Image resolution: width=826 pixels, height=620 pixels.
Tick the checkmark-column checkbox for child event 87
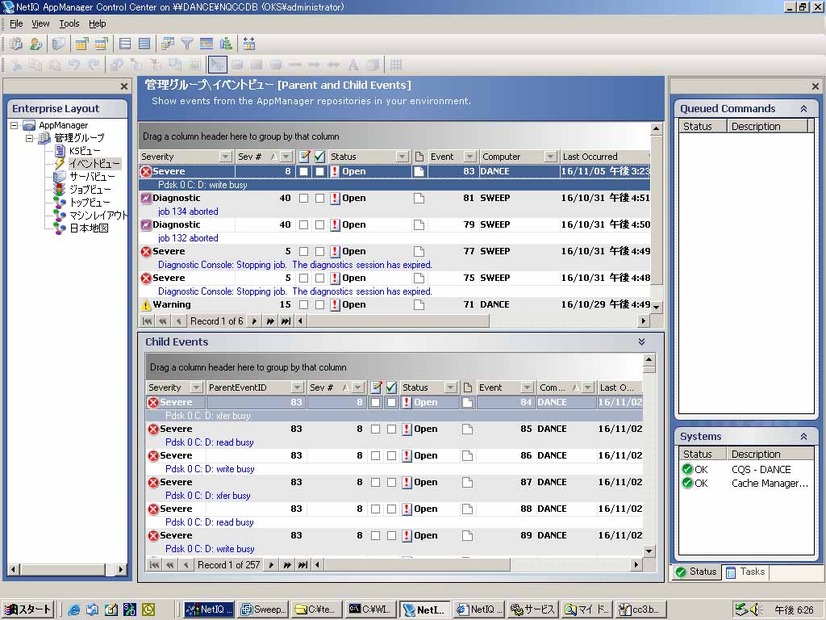pyautogui.click(x=391, y=482)
